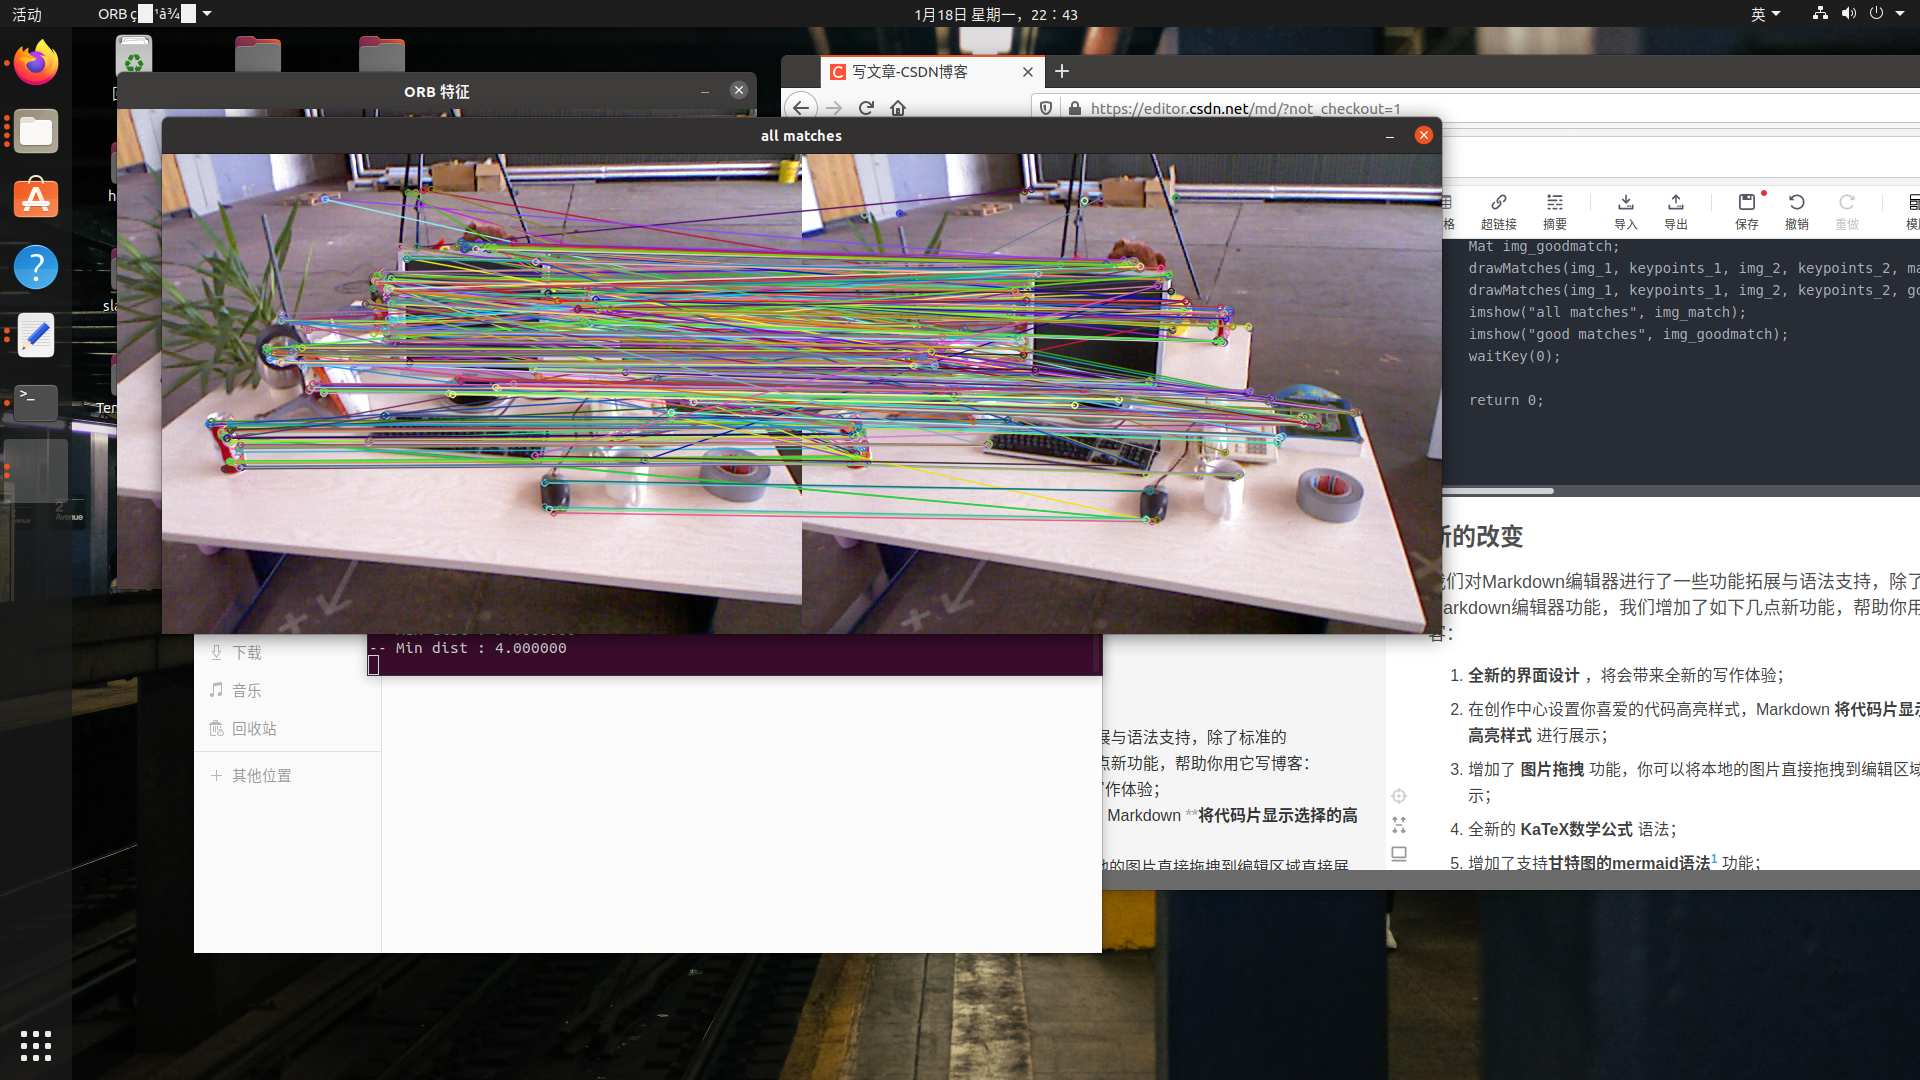Expand the 英 input method dropdown
The image size is (1920, 1080).
tap(1765, 14)
